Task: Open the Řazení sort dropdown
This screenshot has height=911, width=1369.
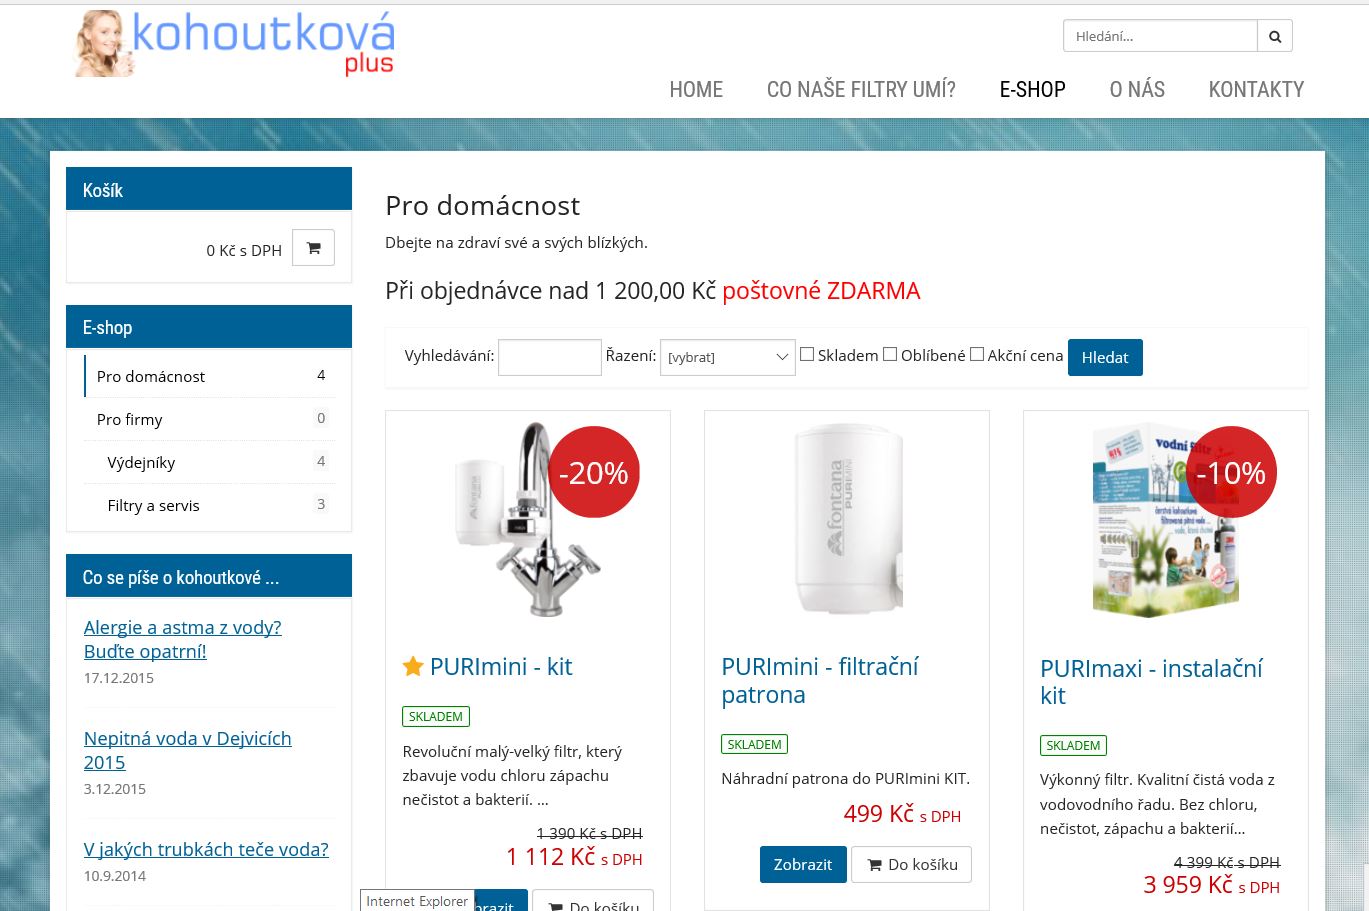Action: pos(728,357)
